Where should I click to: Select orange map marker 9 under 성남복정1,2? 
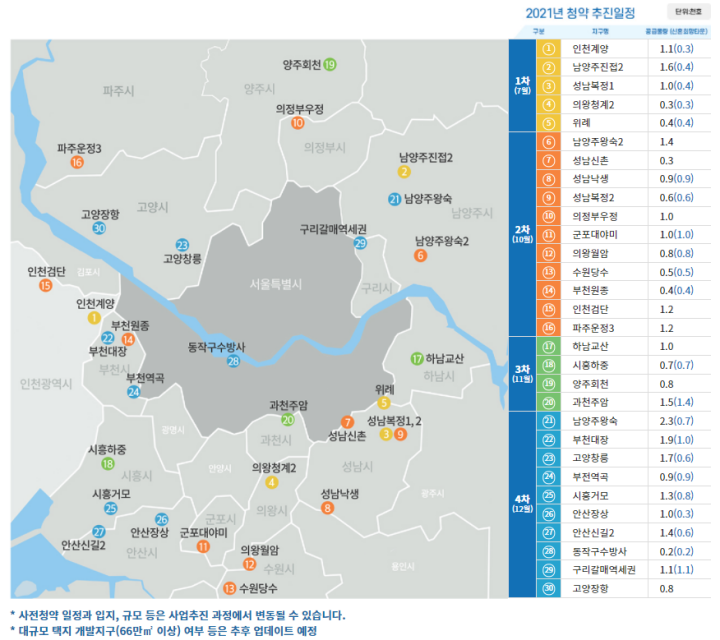400,434
